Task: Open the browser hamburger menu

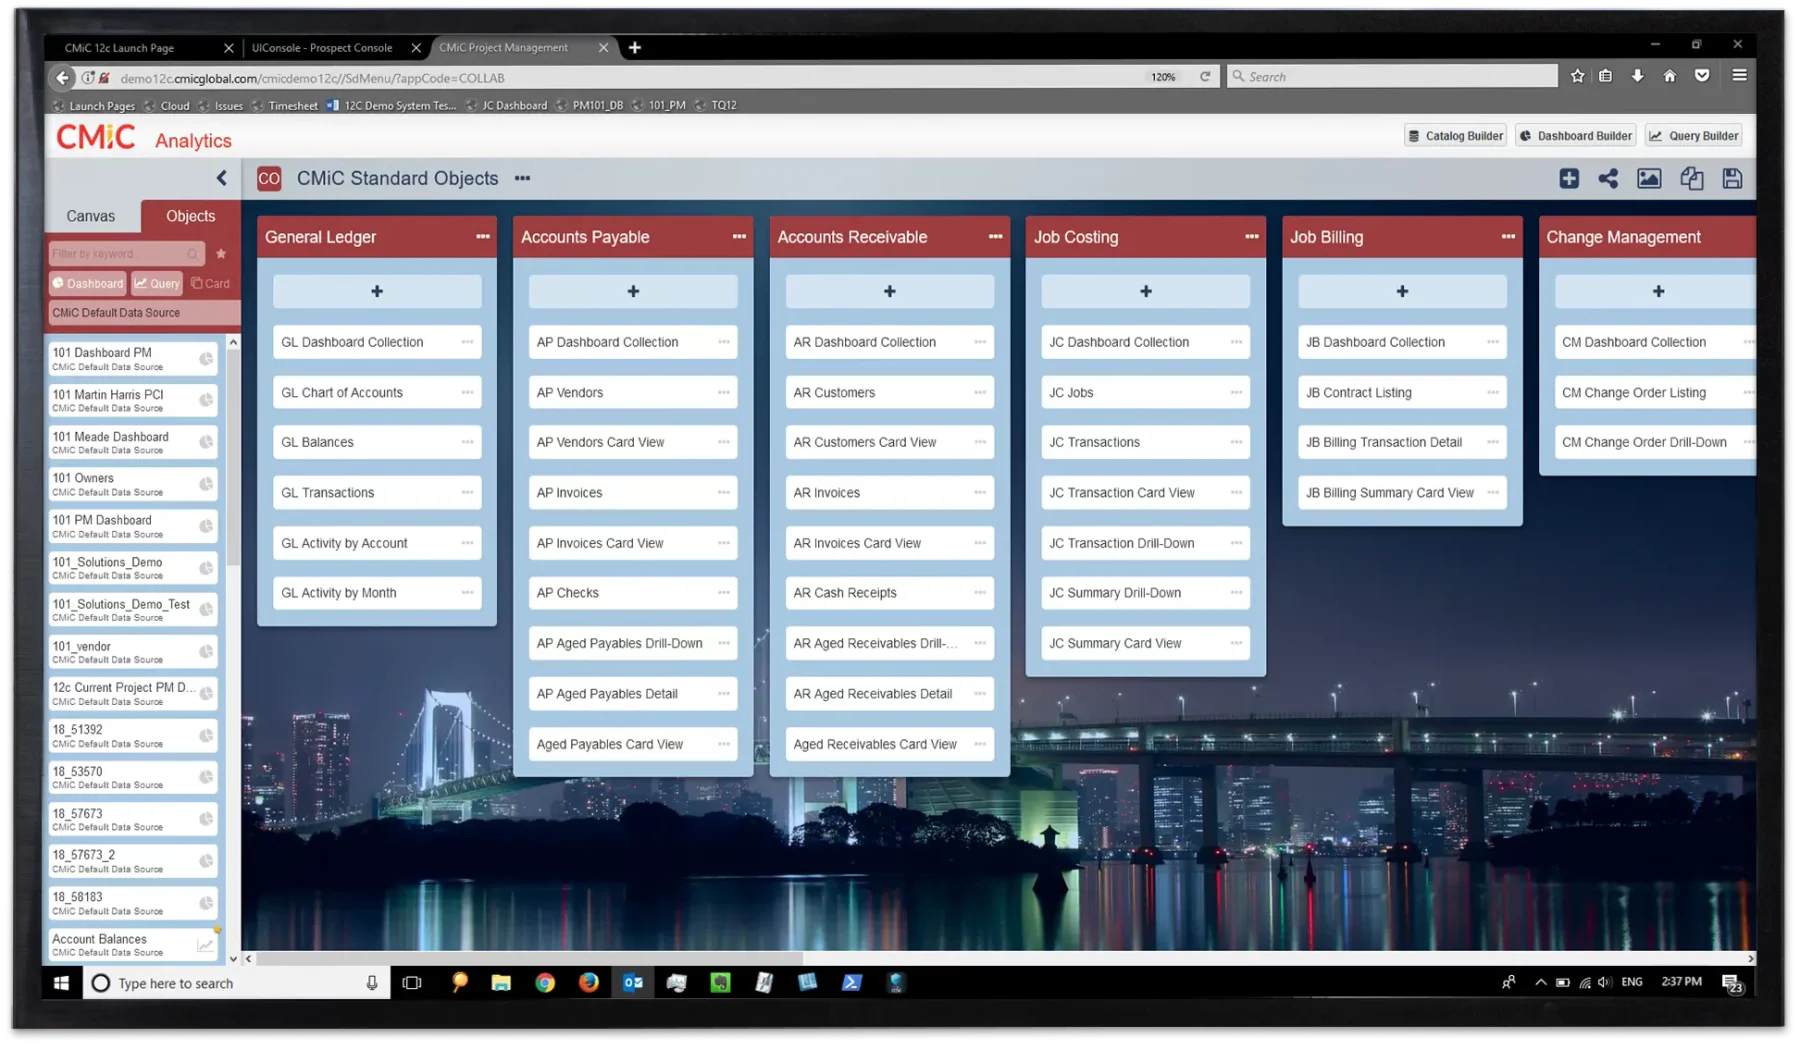Action: point(1739,76)
